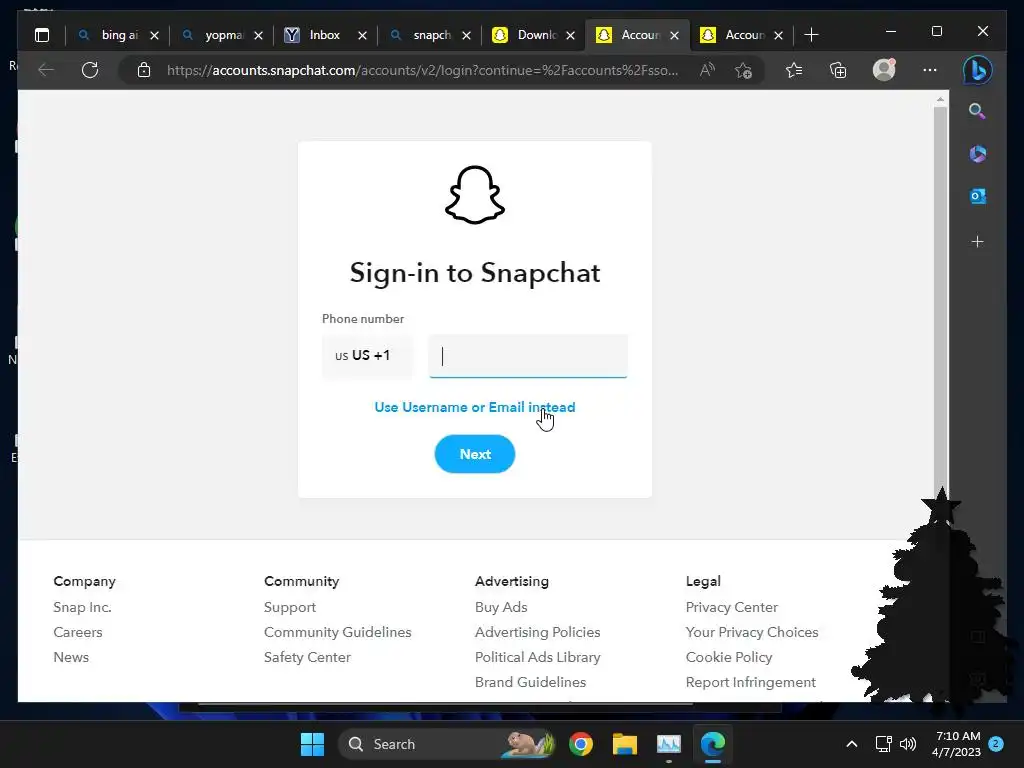The width and height of the screenshot is (1024, 768).
Task: Open Brand Guidelines link
Action: pyautogui.click(x=530, y=682)
